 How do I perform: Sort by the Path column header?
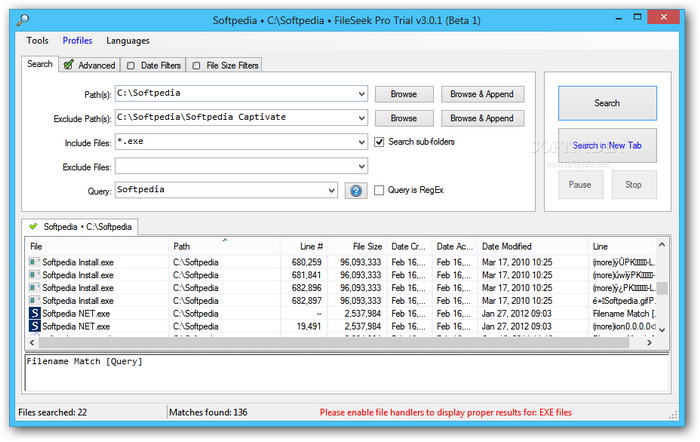point(225,246)
